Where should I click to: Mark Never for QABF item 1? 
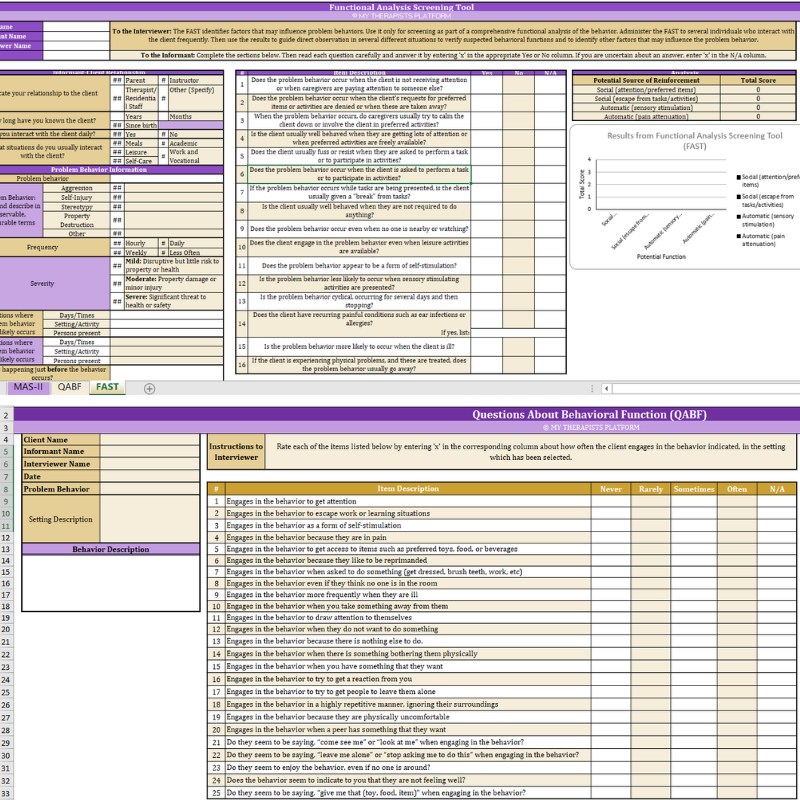pos(611,502)
